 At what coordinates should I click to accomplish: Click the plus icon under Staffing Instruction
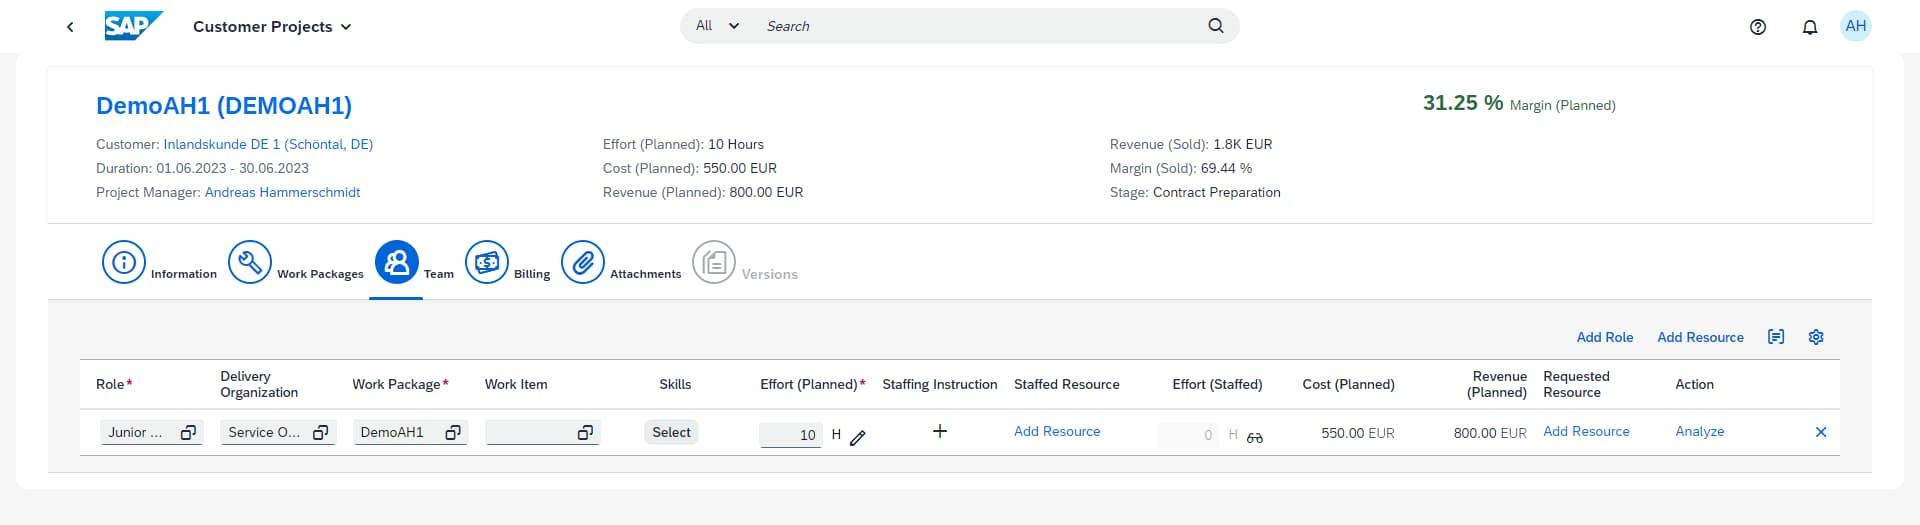click(940, 432)
